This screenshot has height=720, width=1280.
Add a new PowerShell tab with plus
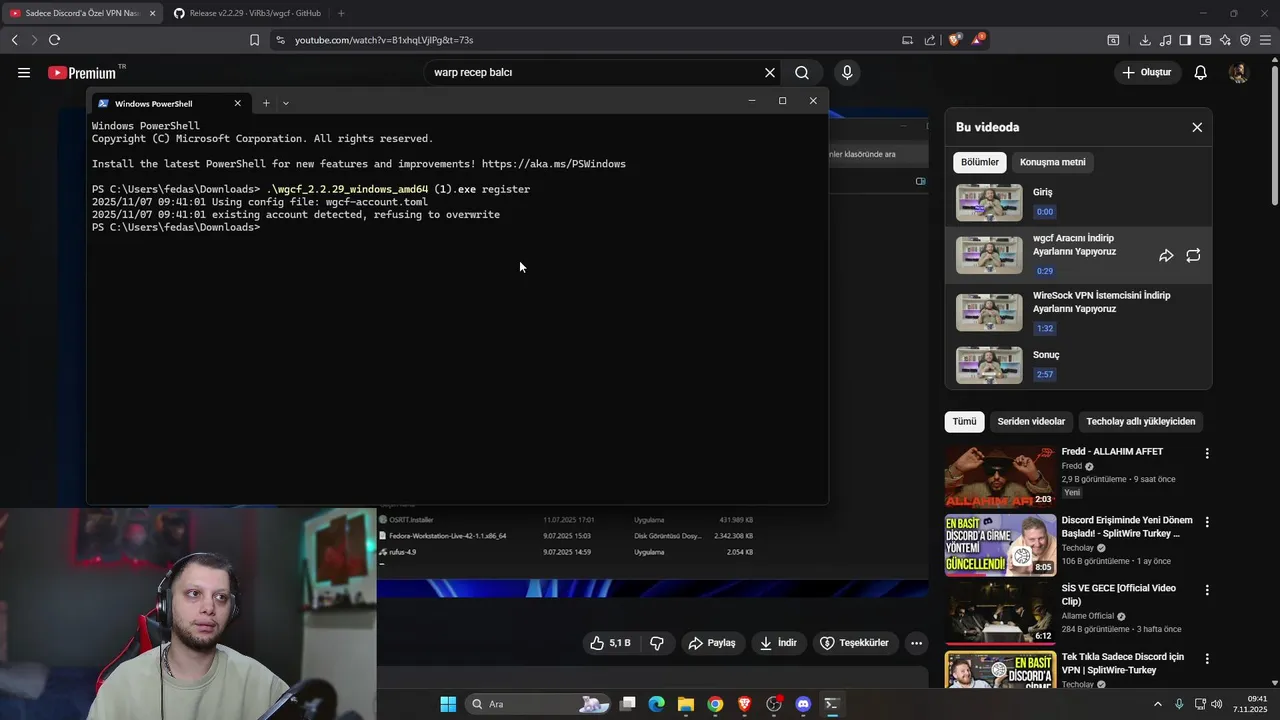266,103
